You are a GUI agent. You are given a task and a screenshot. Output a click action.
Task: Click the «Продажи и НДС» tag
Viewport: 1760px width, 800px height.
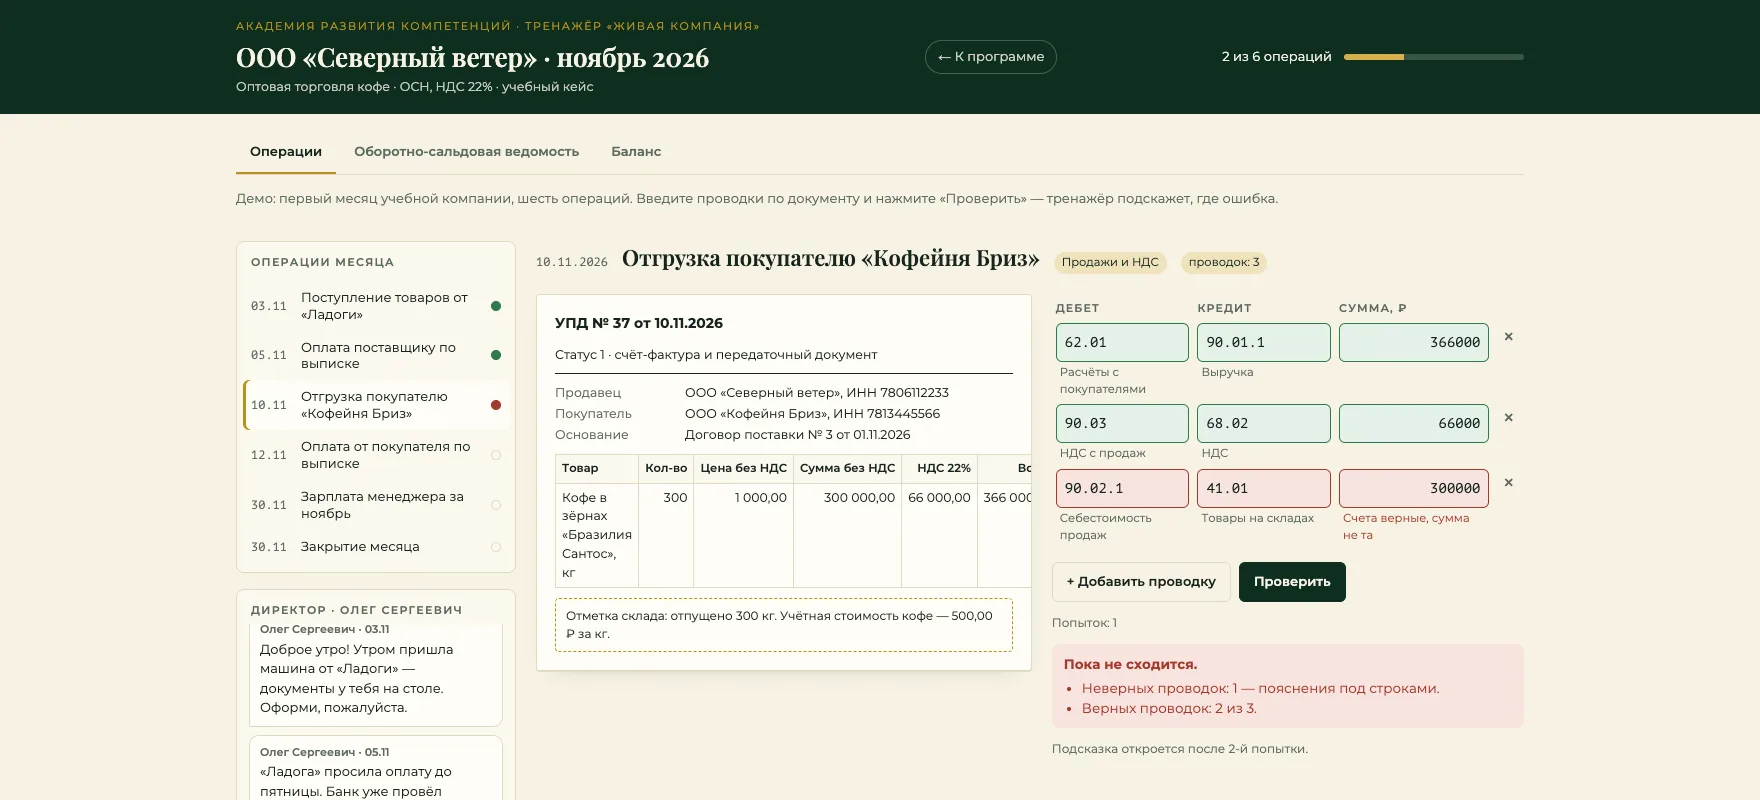pyautogui.click(x=1110, y=262)
